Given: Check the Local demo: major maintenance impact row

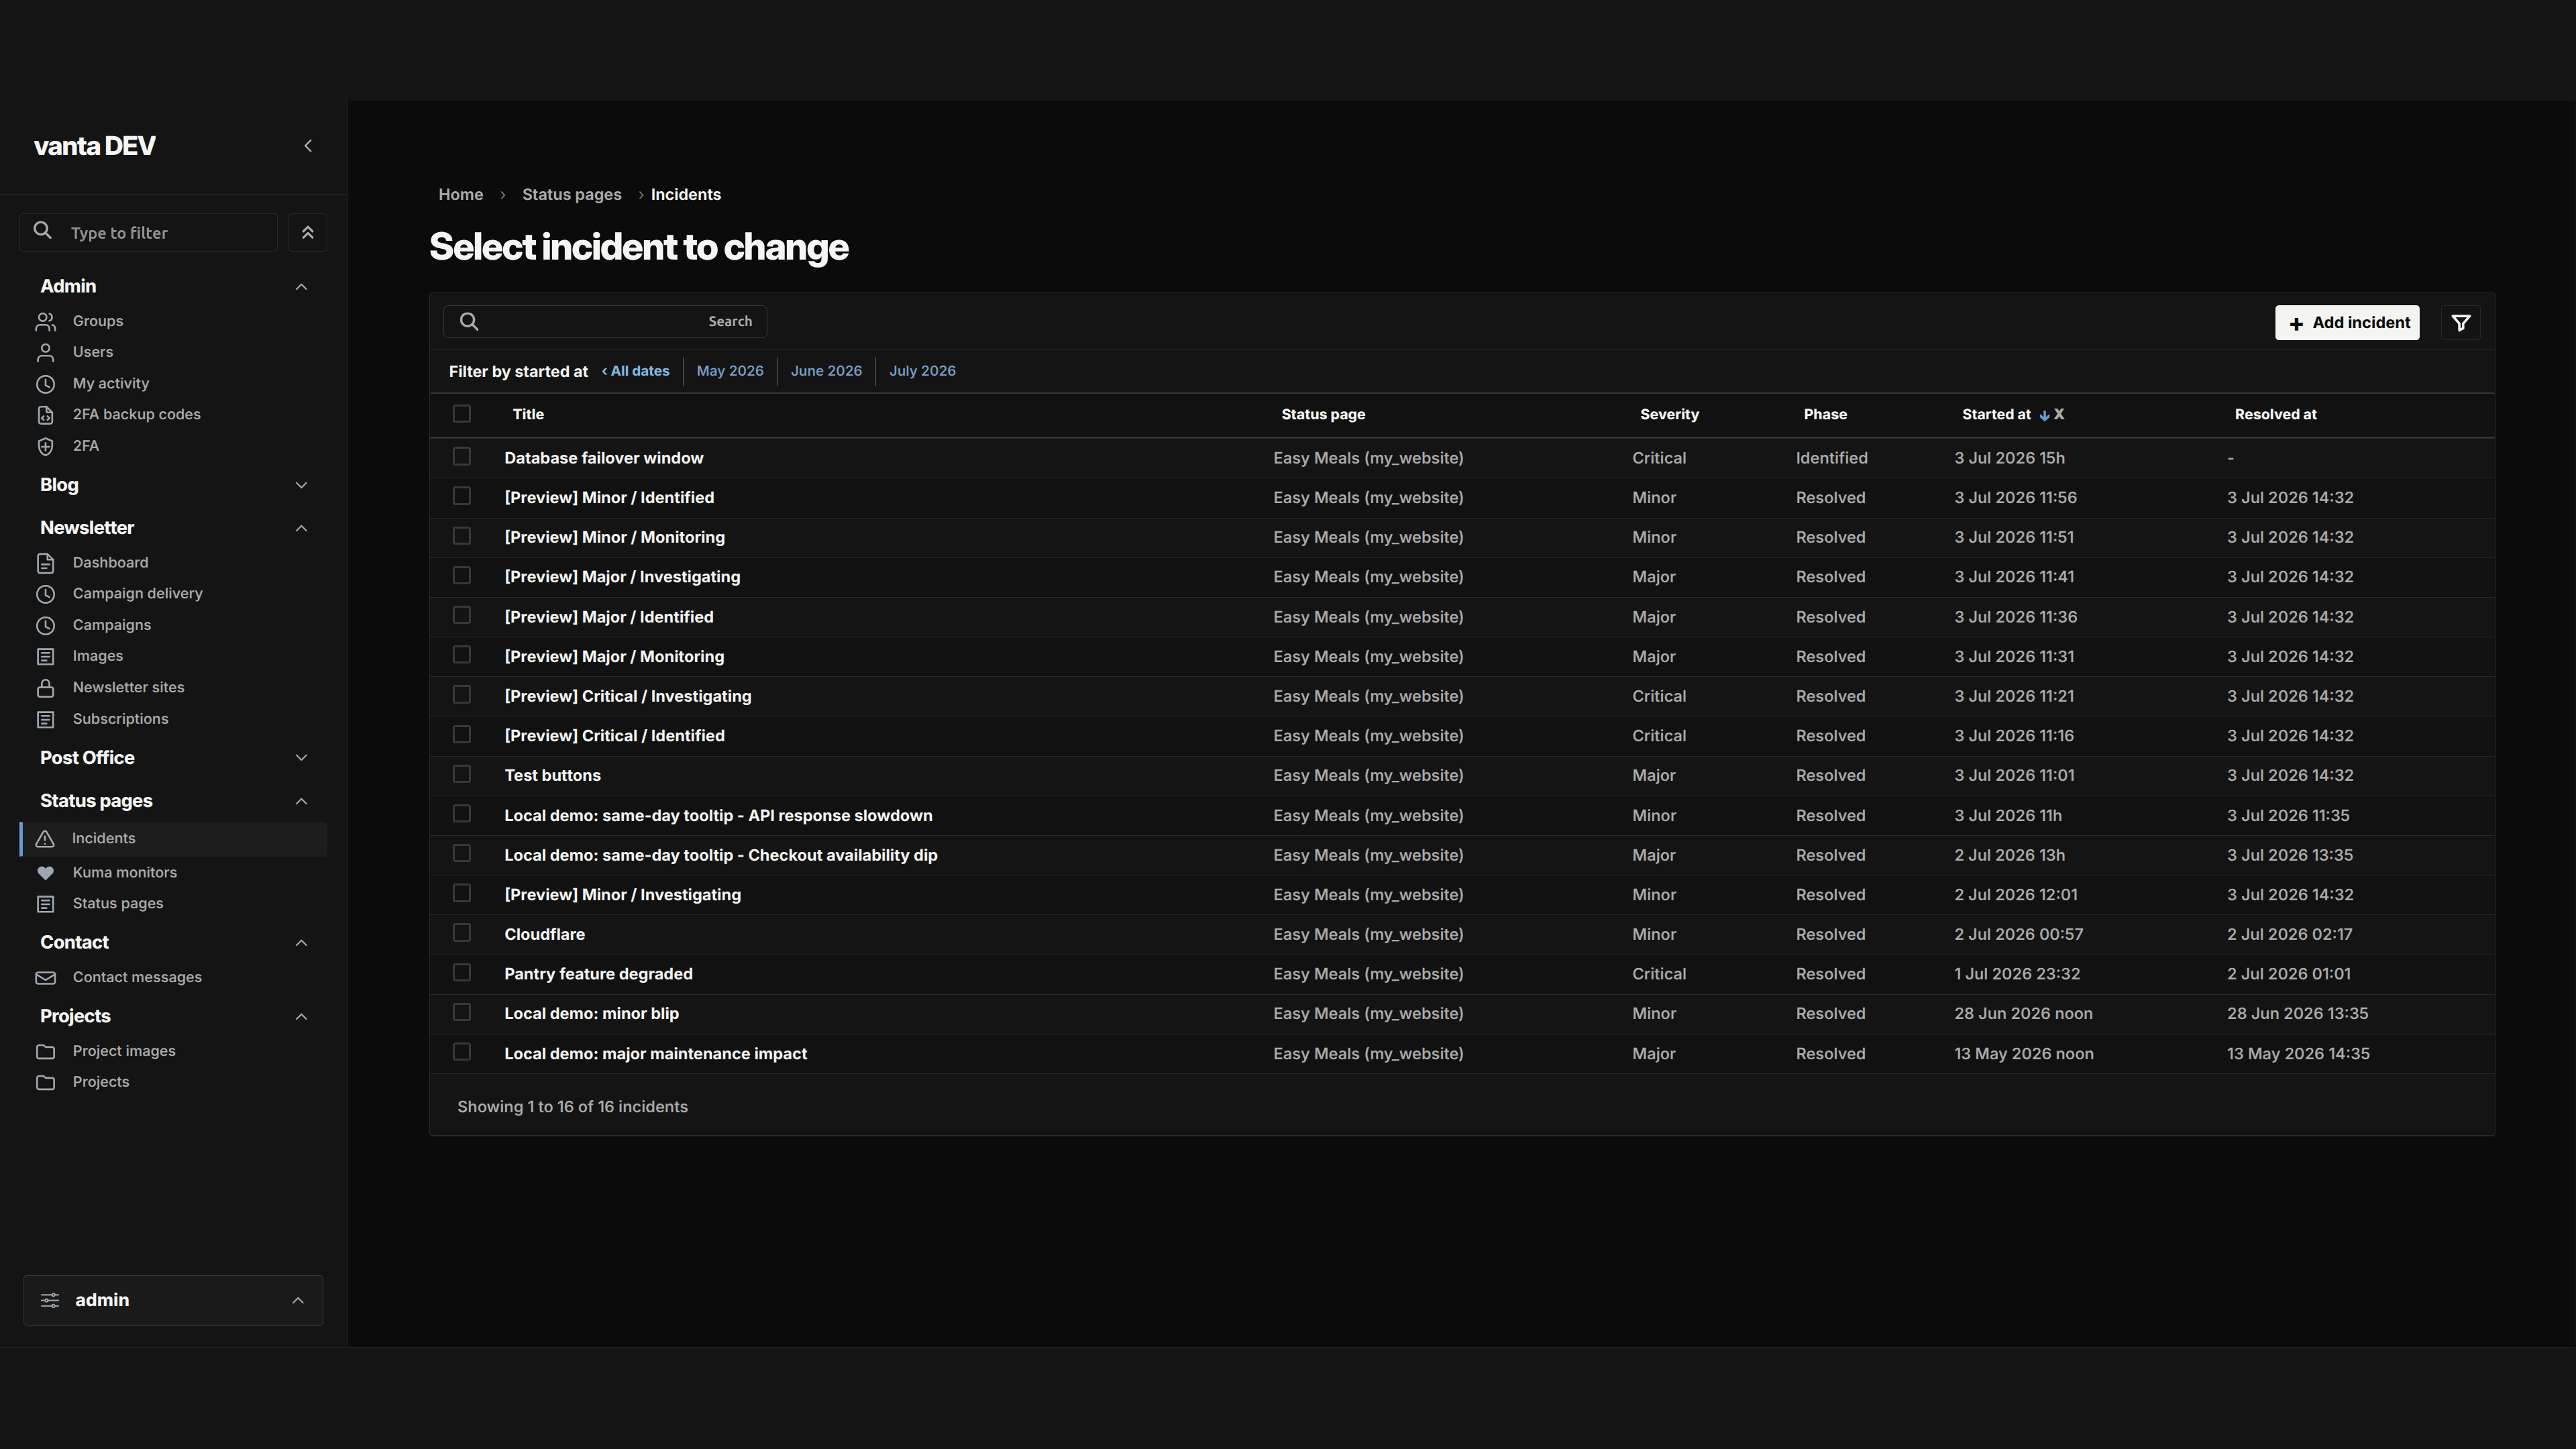Looking at the screenshot, I should [462, 1052].
